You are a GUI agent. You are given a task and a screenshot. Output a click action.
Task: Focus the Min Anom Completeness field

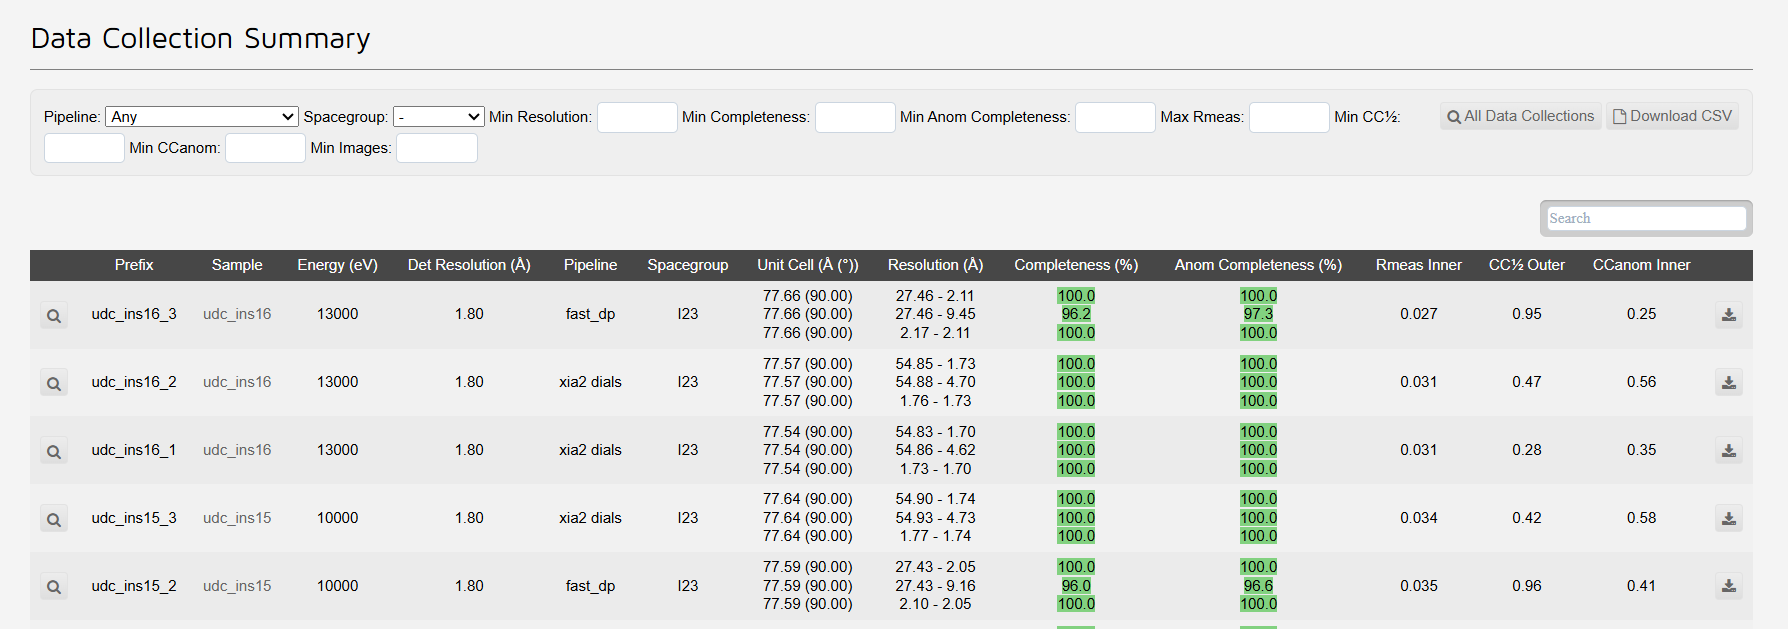[1115, 117]
